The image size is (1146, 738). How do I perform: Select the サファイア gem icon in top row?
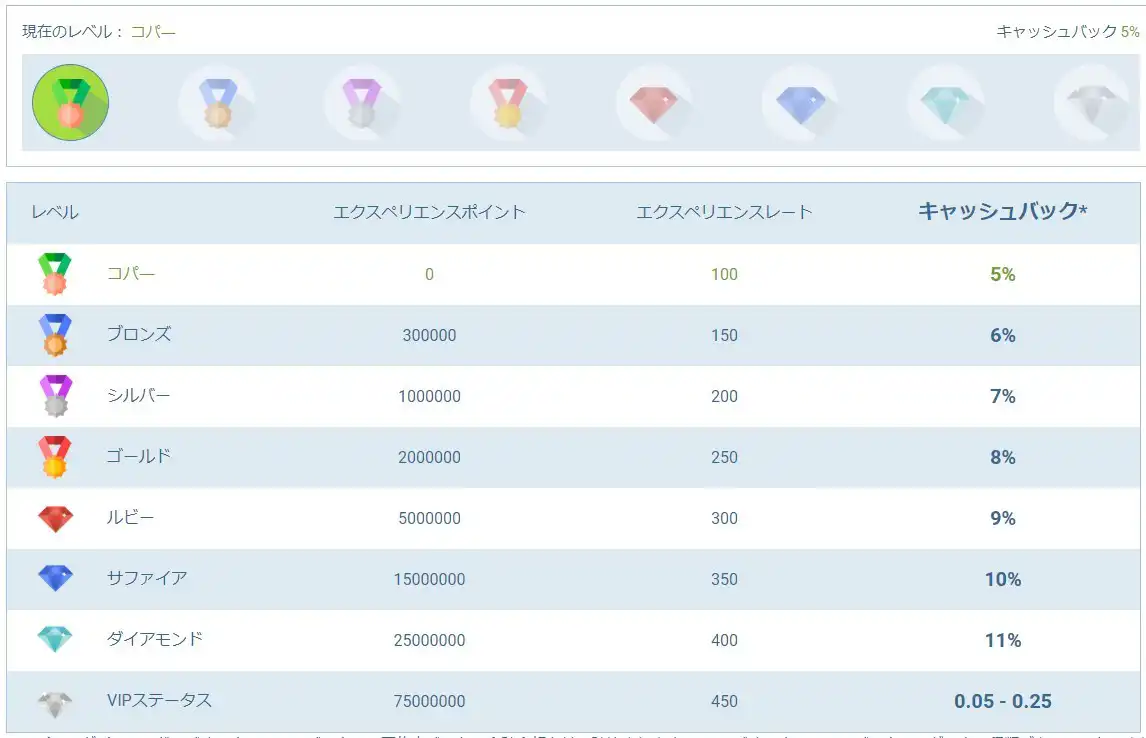pyautogui.click(x=801, y=102)
